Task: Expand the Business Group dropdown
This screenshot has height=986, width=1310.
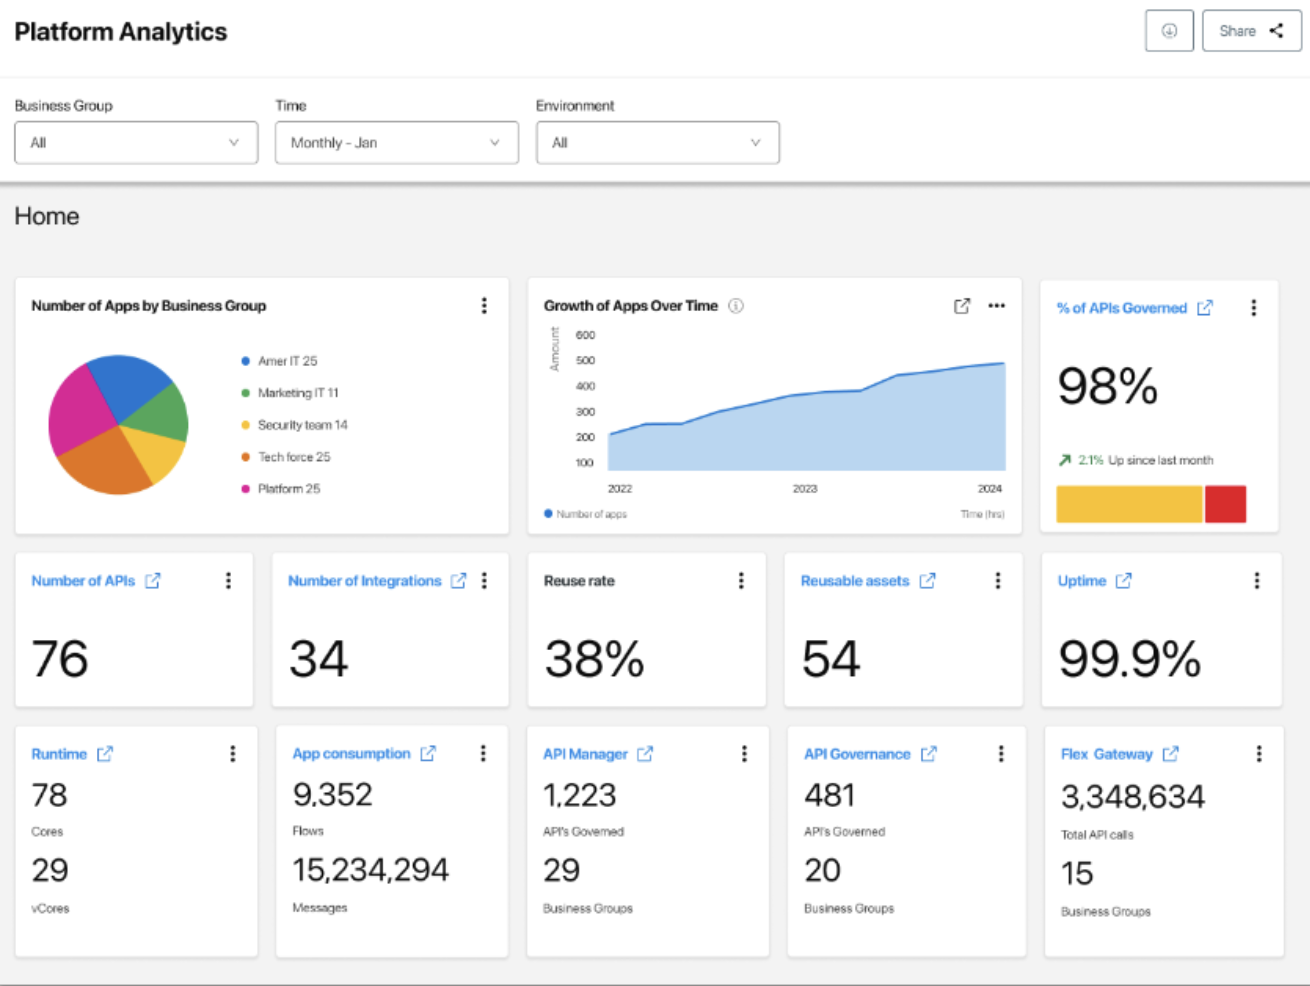Action: [x=136, y=143]
